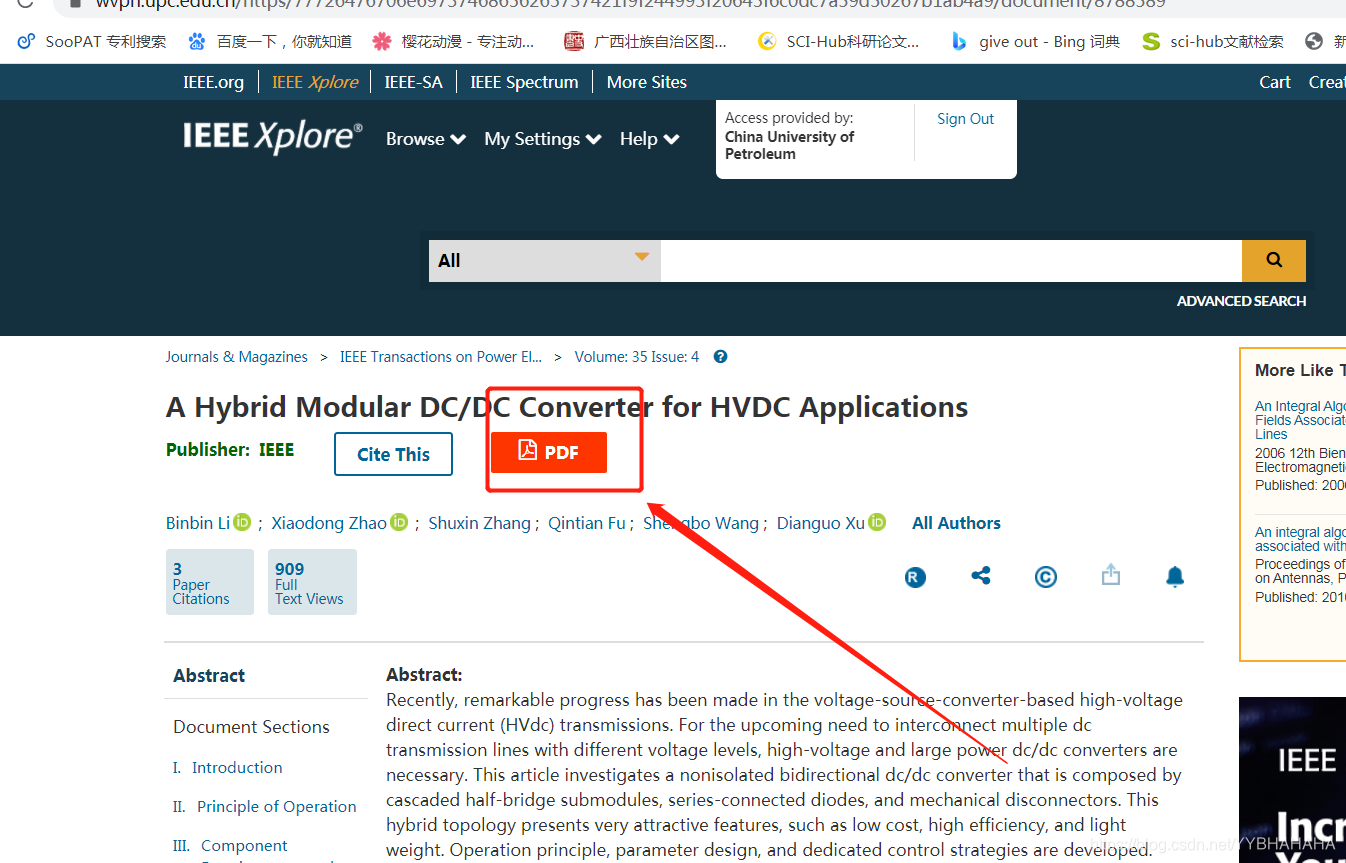This screenshot has width=1346, height=863.
Task: Download the article PDF
Action: point(549,452)
